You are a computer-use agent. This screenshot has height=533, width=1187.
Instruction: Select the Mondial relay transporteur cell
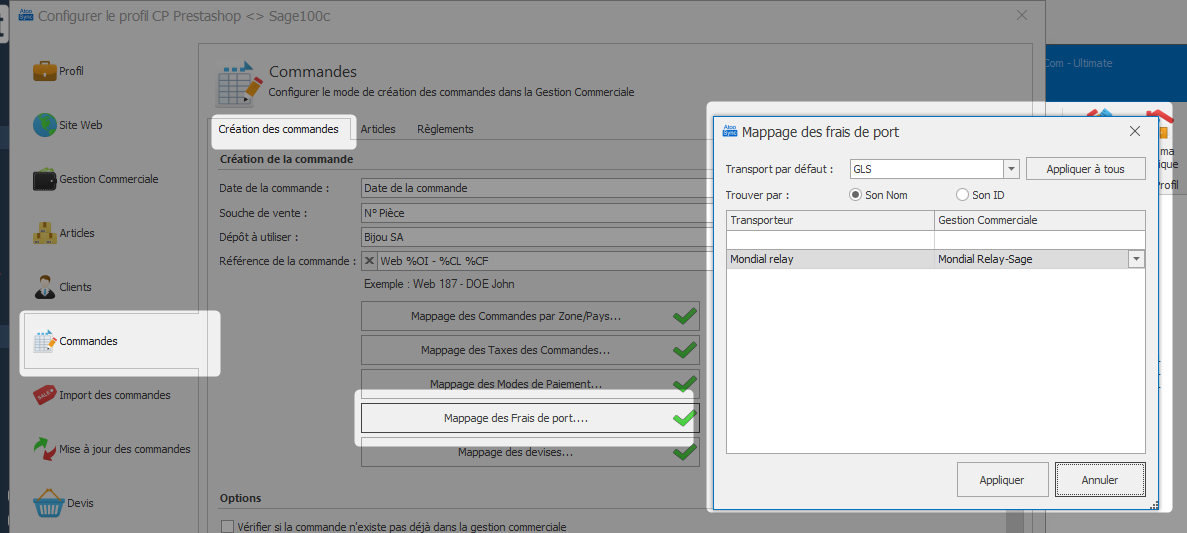(x=830, y=259)
